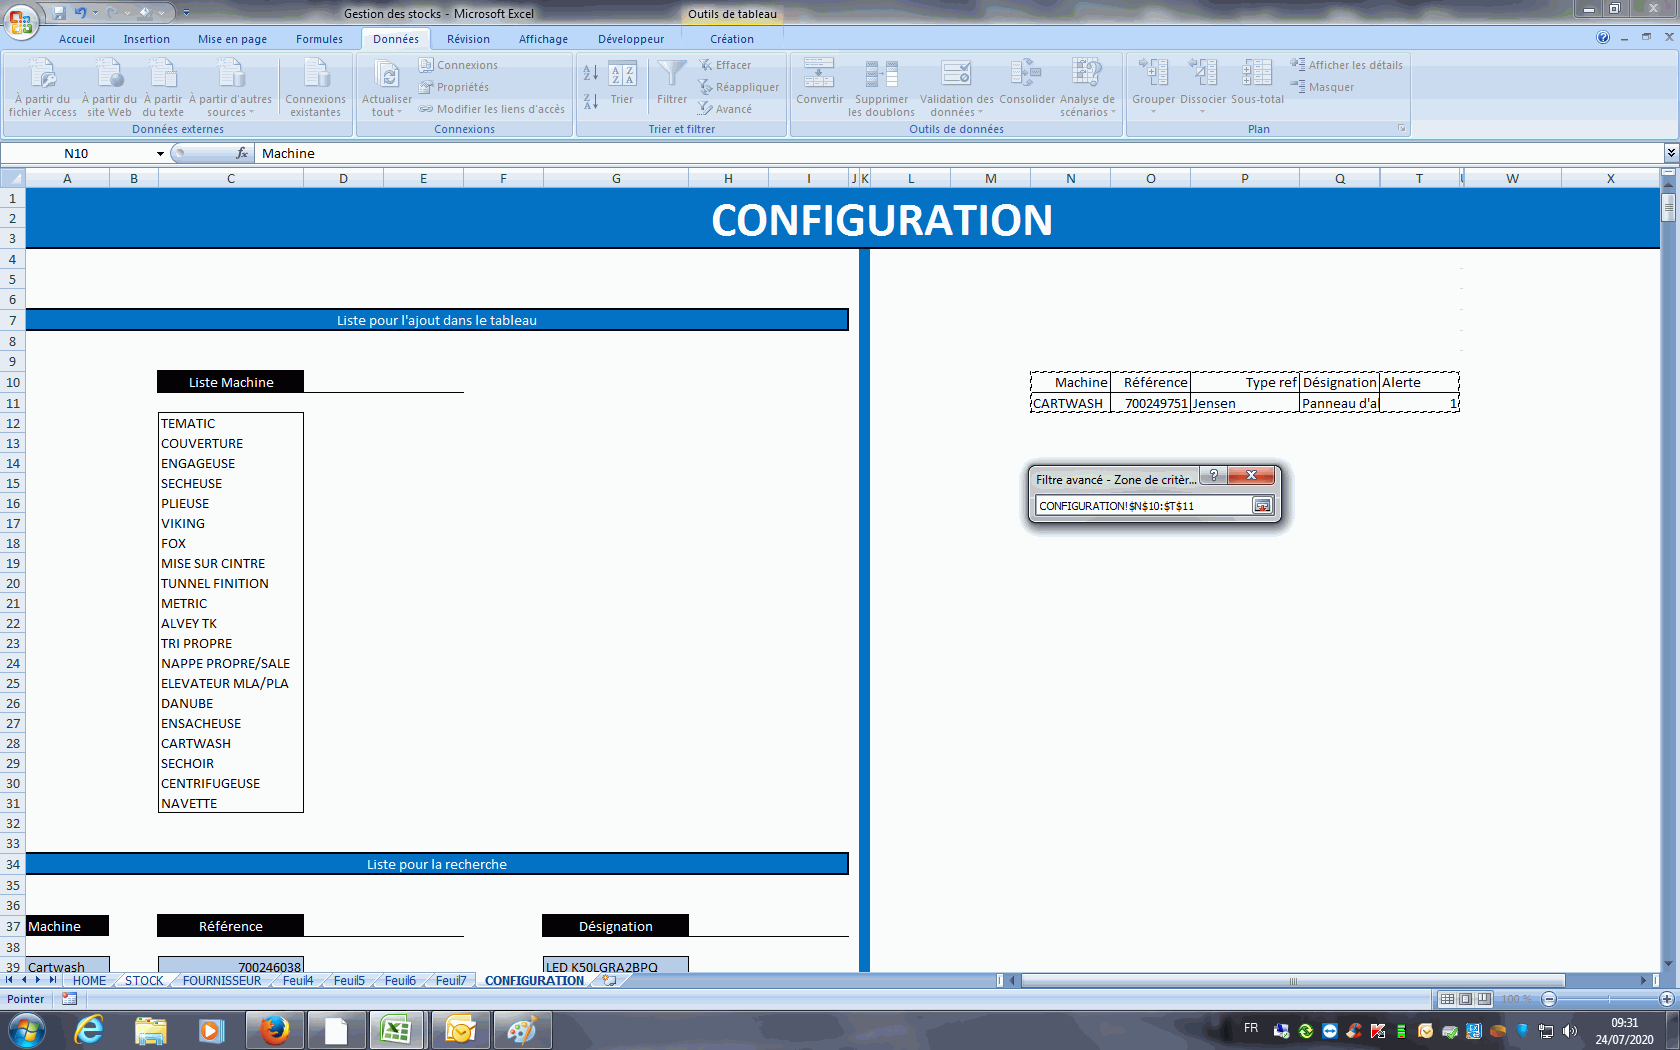Click the Office button logo
1680x1050 pixels.
[x=20, y=20]
